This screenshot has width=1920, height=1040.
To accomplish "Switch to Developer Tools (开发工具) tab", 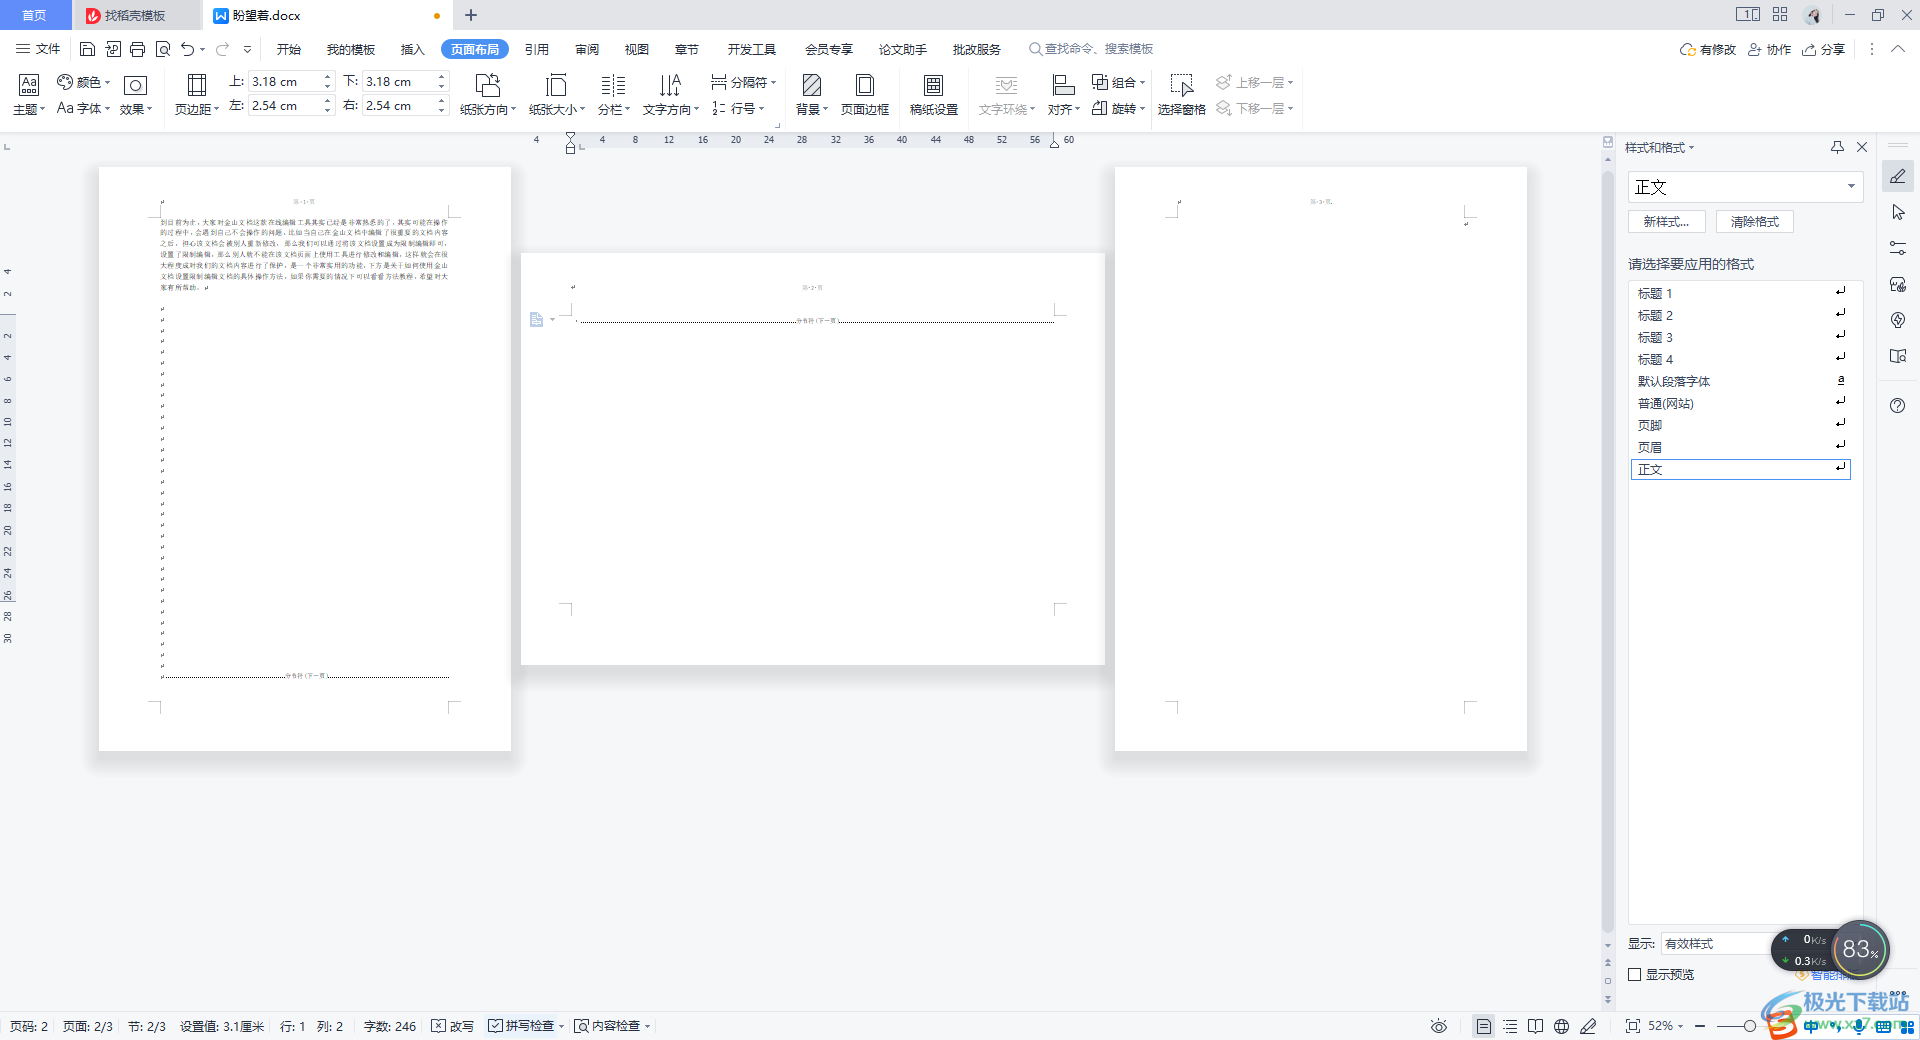I will pos(751,49).
